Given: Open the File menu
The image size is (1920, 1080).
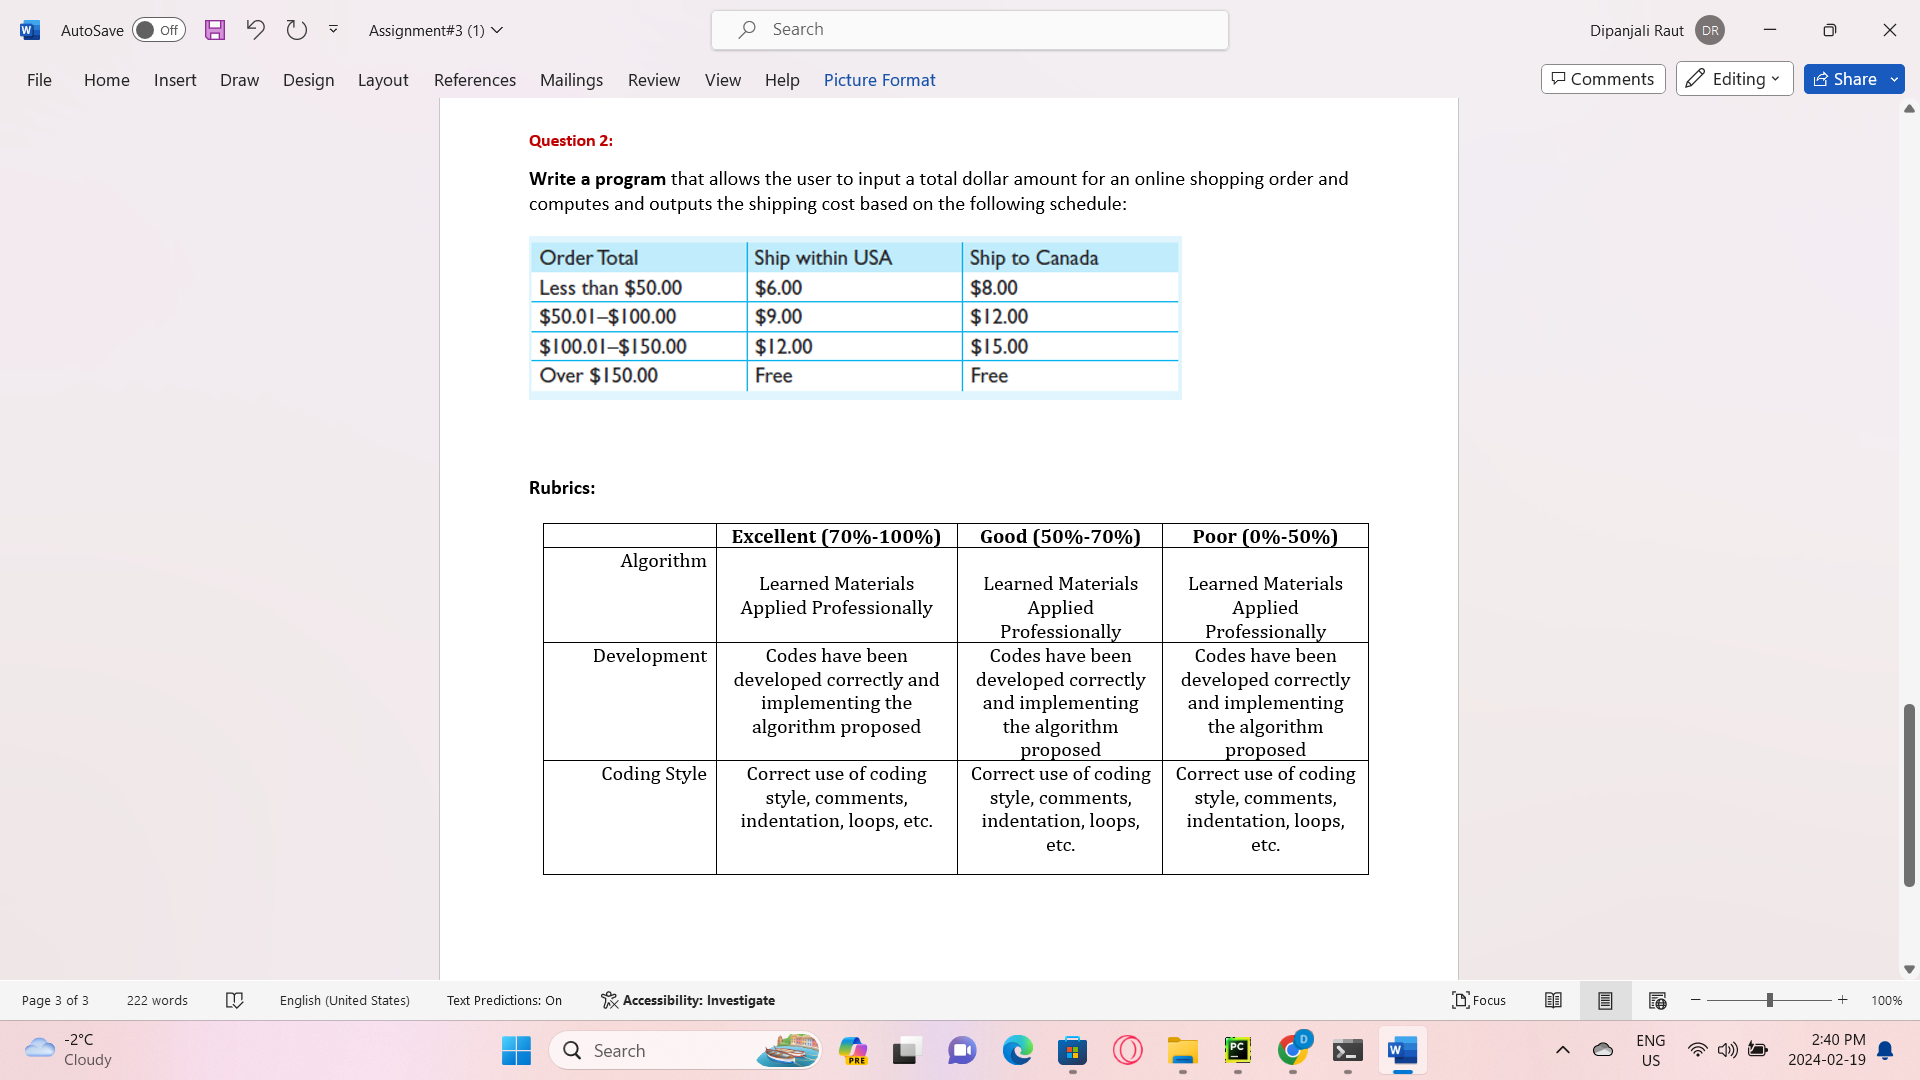Looking at the screenshot, I should (39, 80).
